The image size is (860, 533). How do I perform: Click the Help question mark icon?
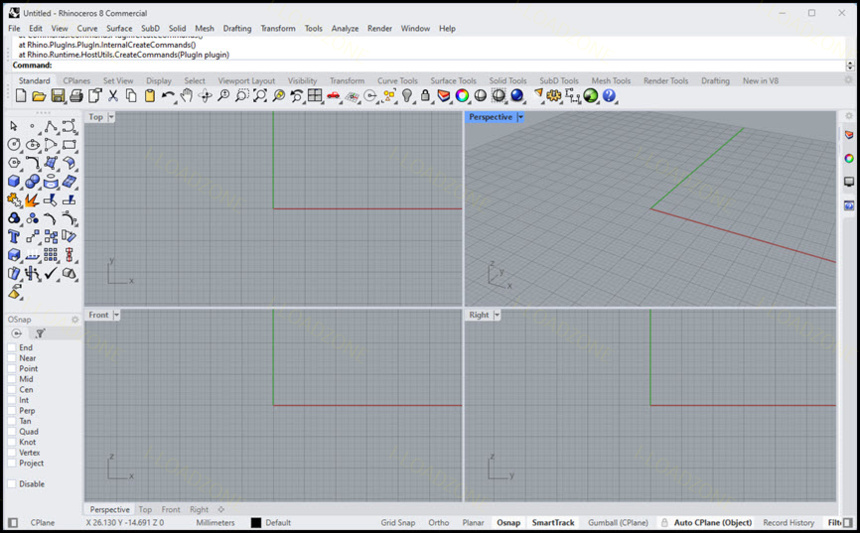coord(609,96)
